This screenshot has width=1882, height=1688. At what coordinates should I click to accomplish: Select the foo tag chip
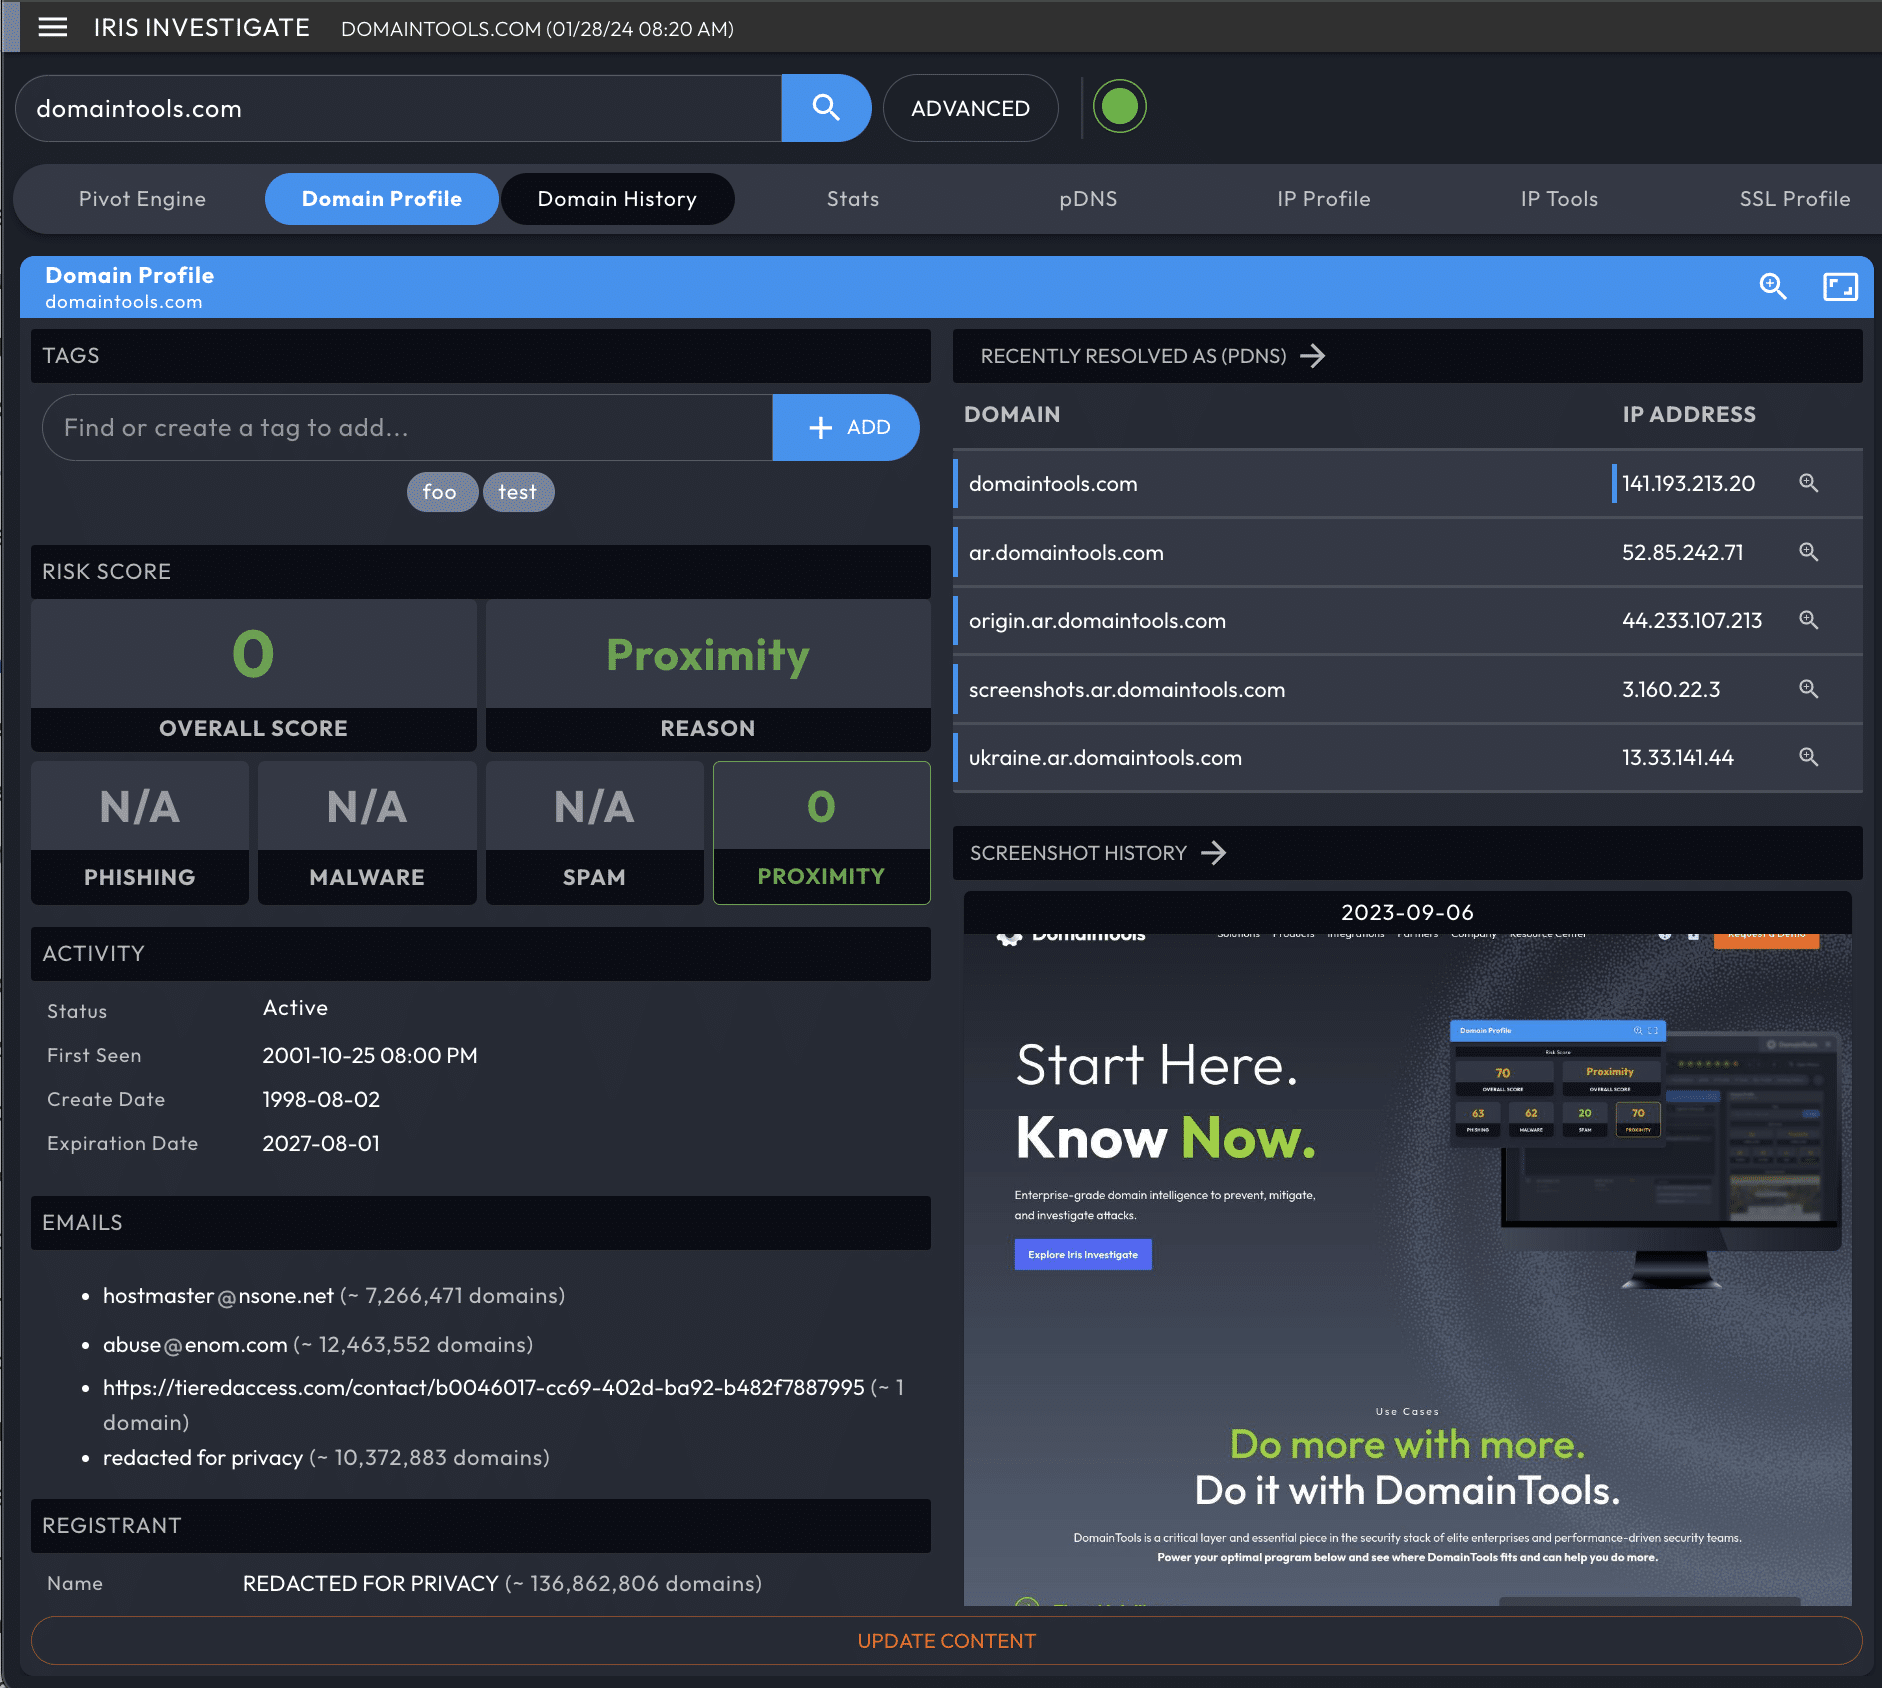(x=442, y=492)
